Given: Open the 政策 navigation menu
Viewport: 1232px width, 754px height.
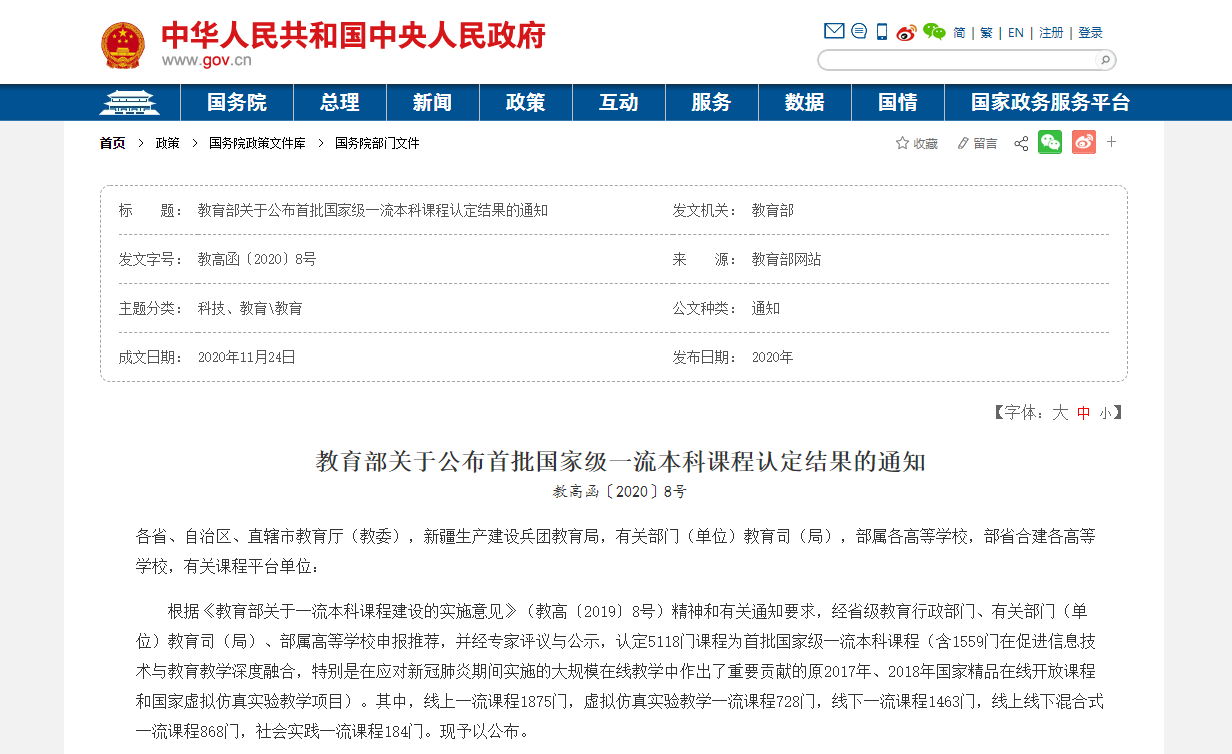Looking at the screenshot, I should tap(526, 103).
